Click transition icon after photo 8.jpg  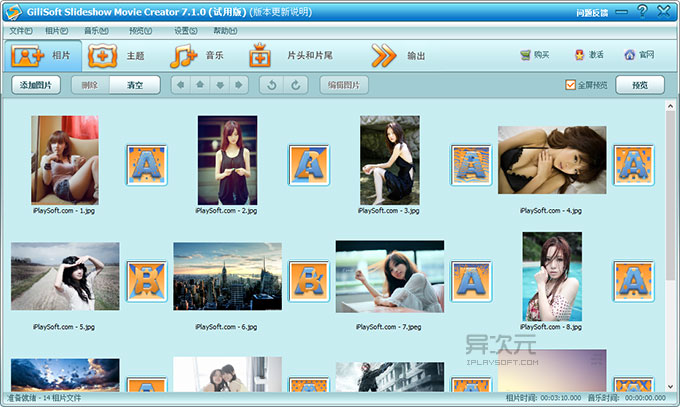(634, 281)
